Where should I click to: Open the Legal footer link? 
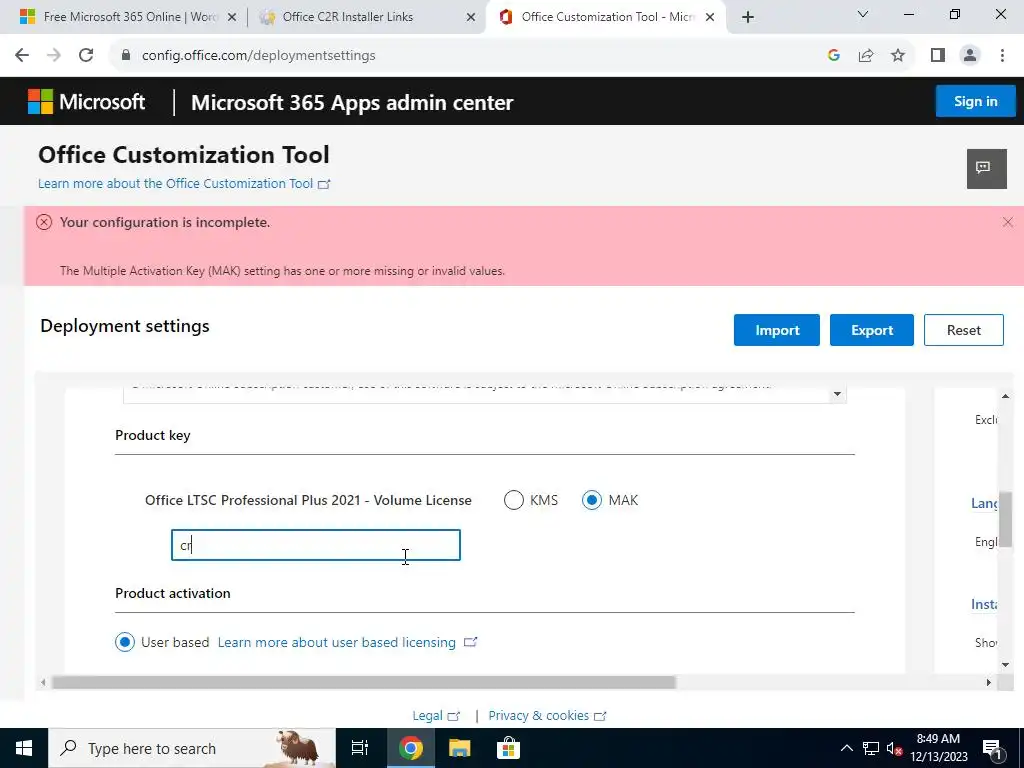[436, 716]
